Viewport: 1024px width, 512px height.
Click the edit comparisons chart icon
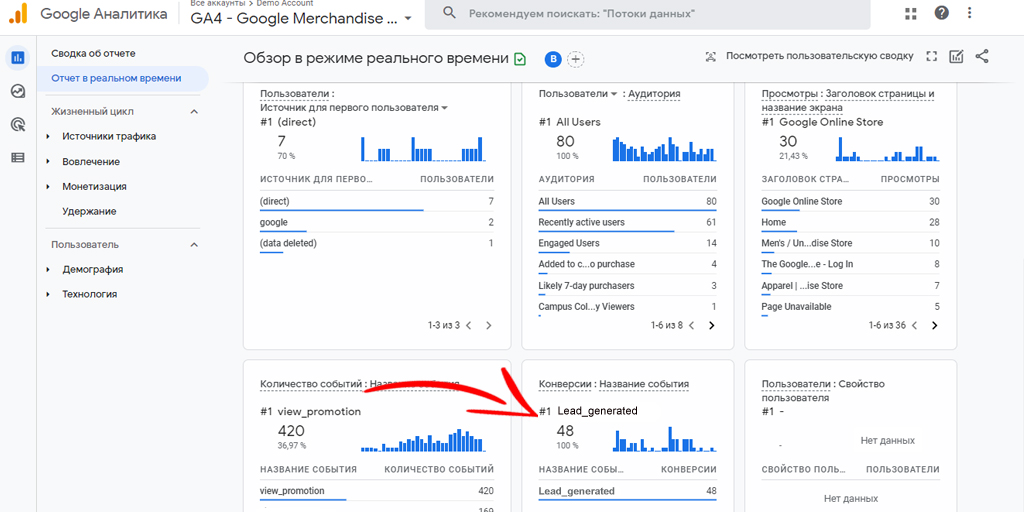[x=957, y=57]
